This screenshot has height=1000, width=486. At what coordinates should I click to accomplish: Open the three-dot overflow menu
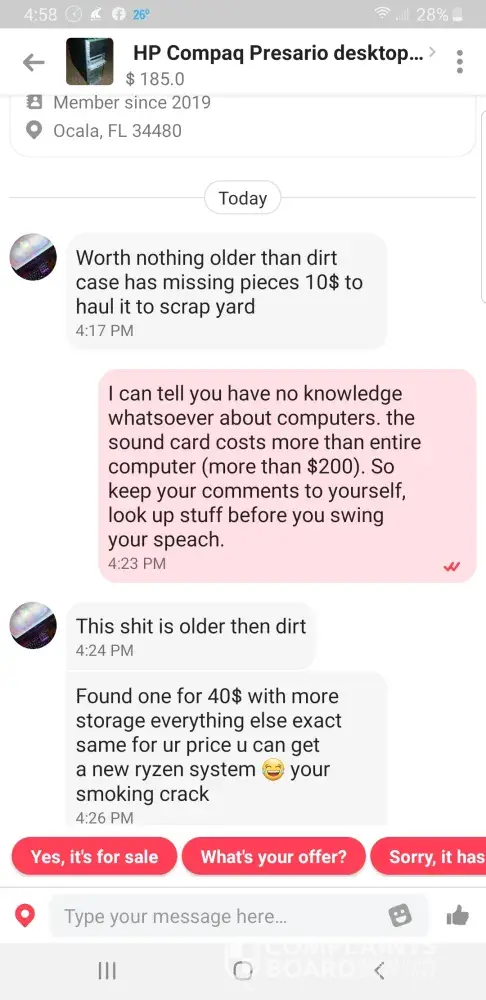coord(459,62)
